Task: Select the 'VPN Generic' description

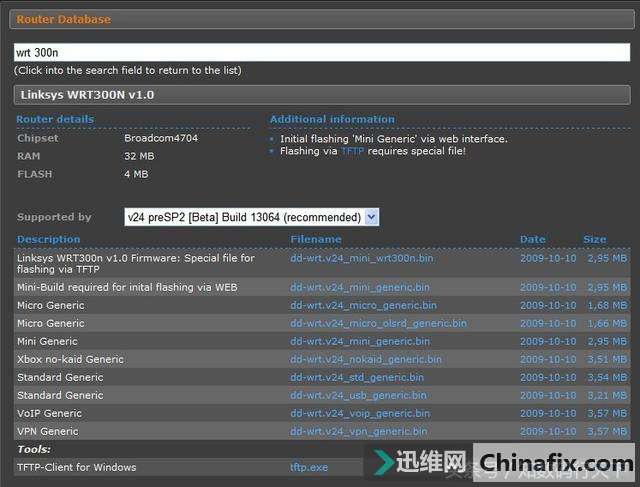Action: [x=48, y=431]
